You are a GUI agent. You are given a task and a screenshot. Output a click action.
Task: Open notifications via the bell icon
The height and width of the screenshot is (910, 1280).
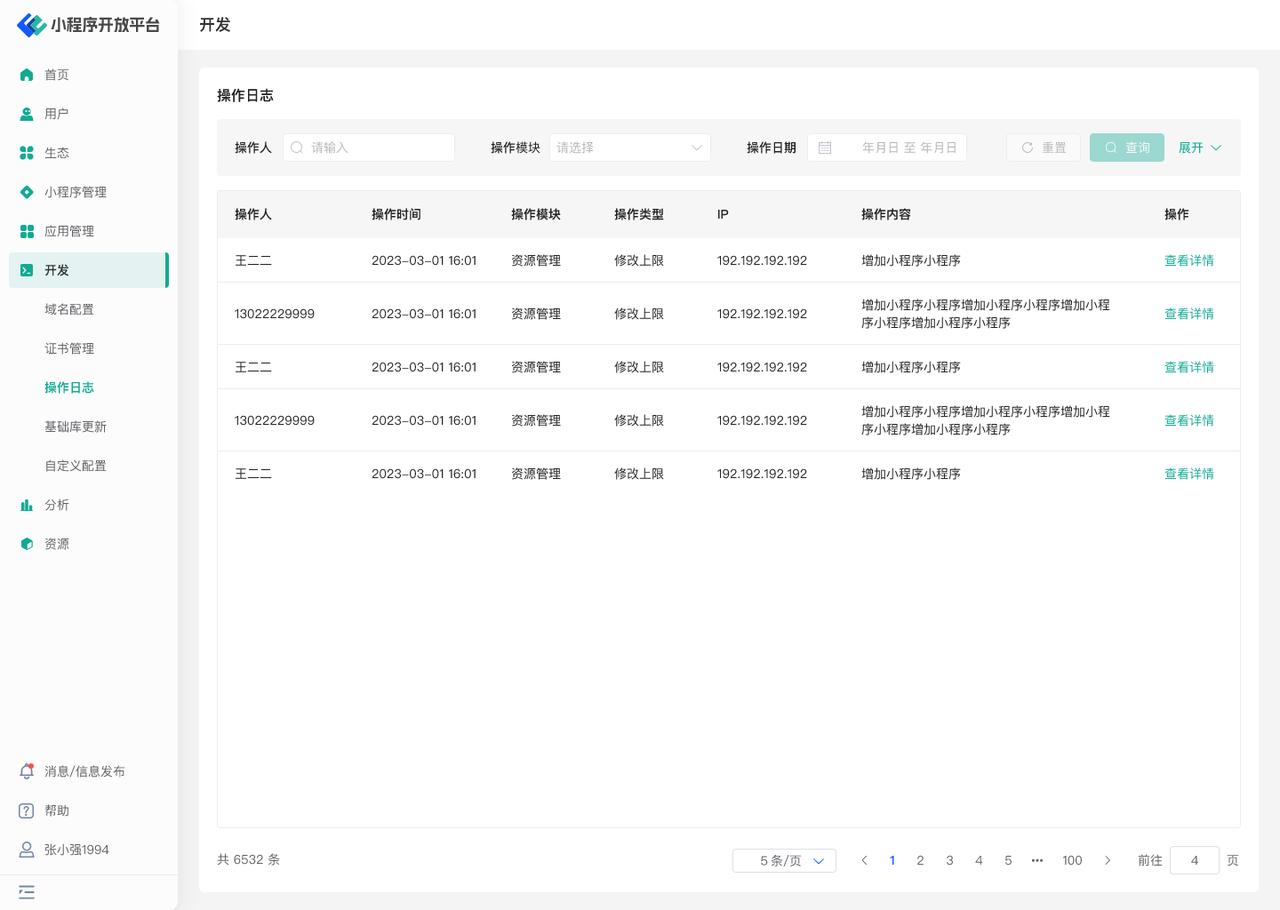tap(27, 771)
